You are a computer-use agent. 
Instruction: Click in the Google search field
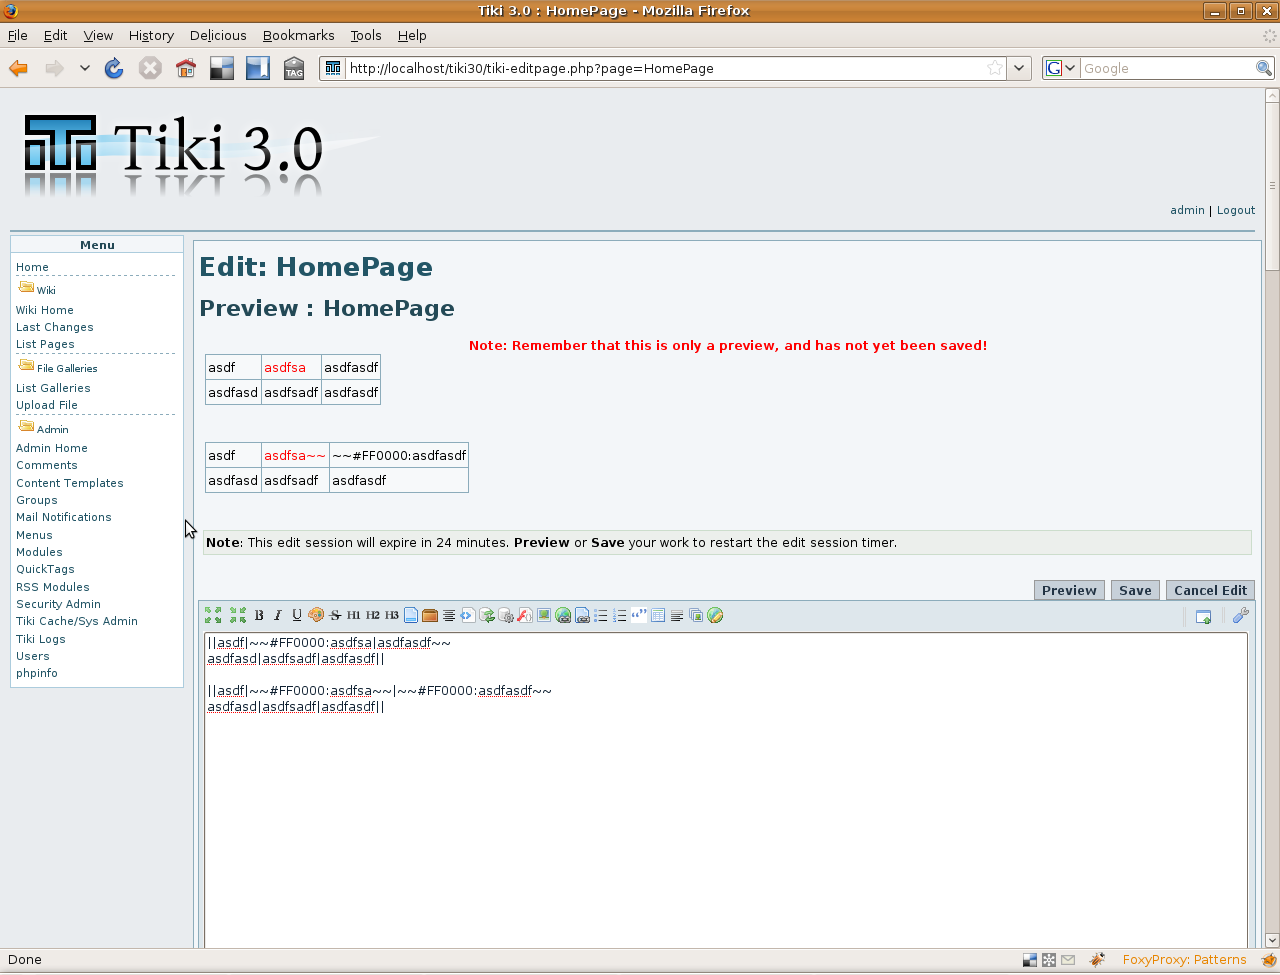[x=1167, y=68]
